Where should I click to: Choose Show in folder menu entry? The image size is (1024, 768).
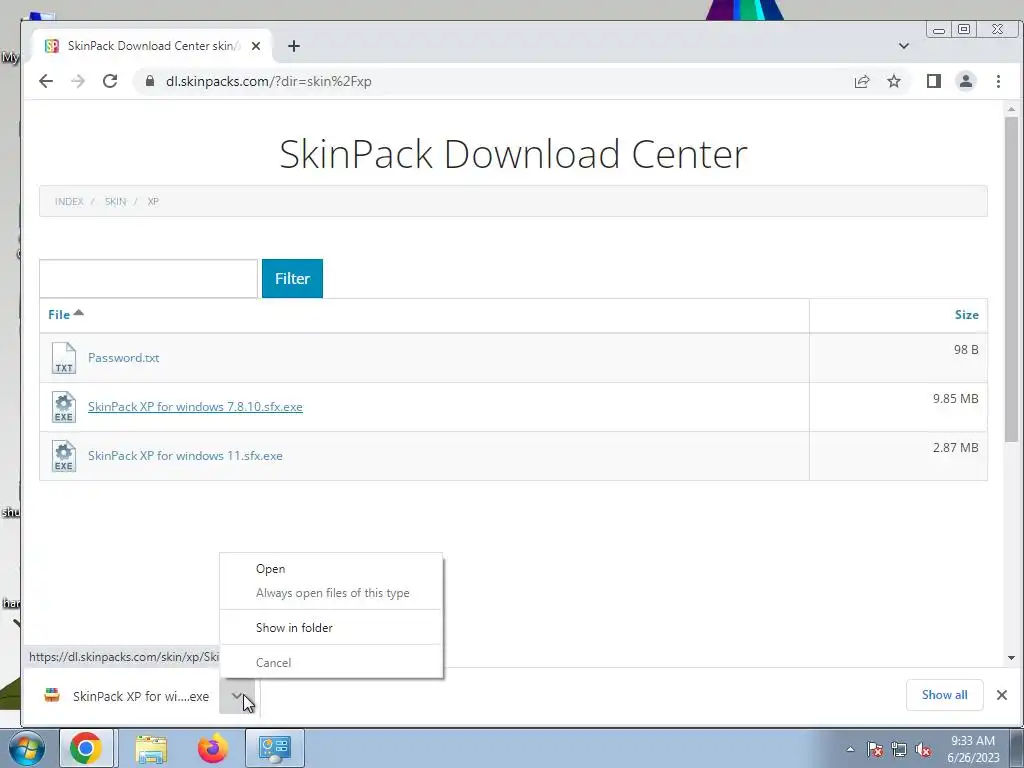[x=331, y=627]
